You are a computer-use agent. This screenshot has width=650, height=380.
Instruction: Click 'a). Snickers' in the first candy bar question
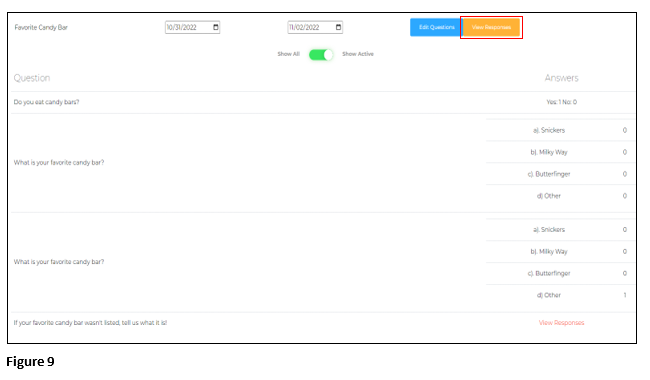click(549, 130)
